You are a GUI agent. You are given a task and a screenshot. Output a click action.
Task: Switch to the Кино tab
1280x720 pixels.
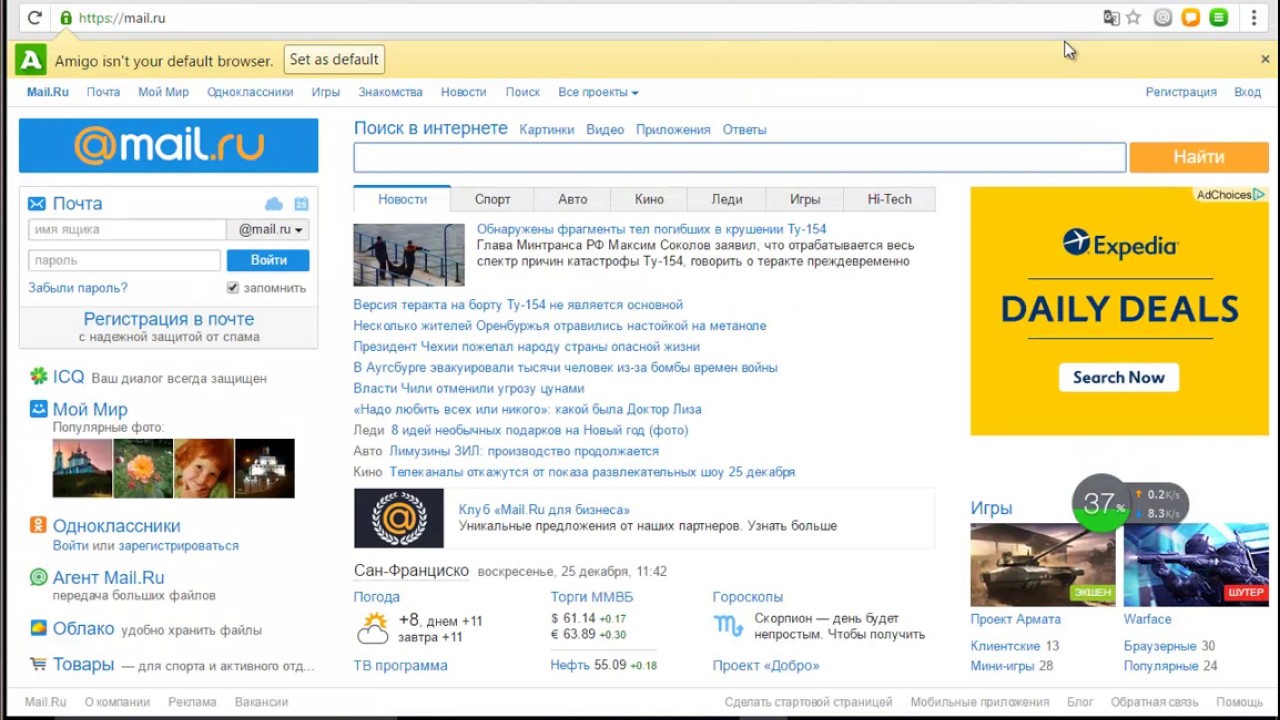649,199
